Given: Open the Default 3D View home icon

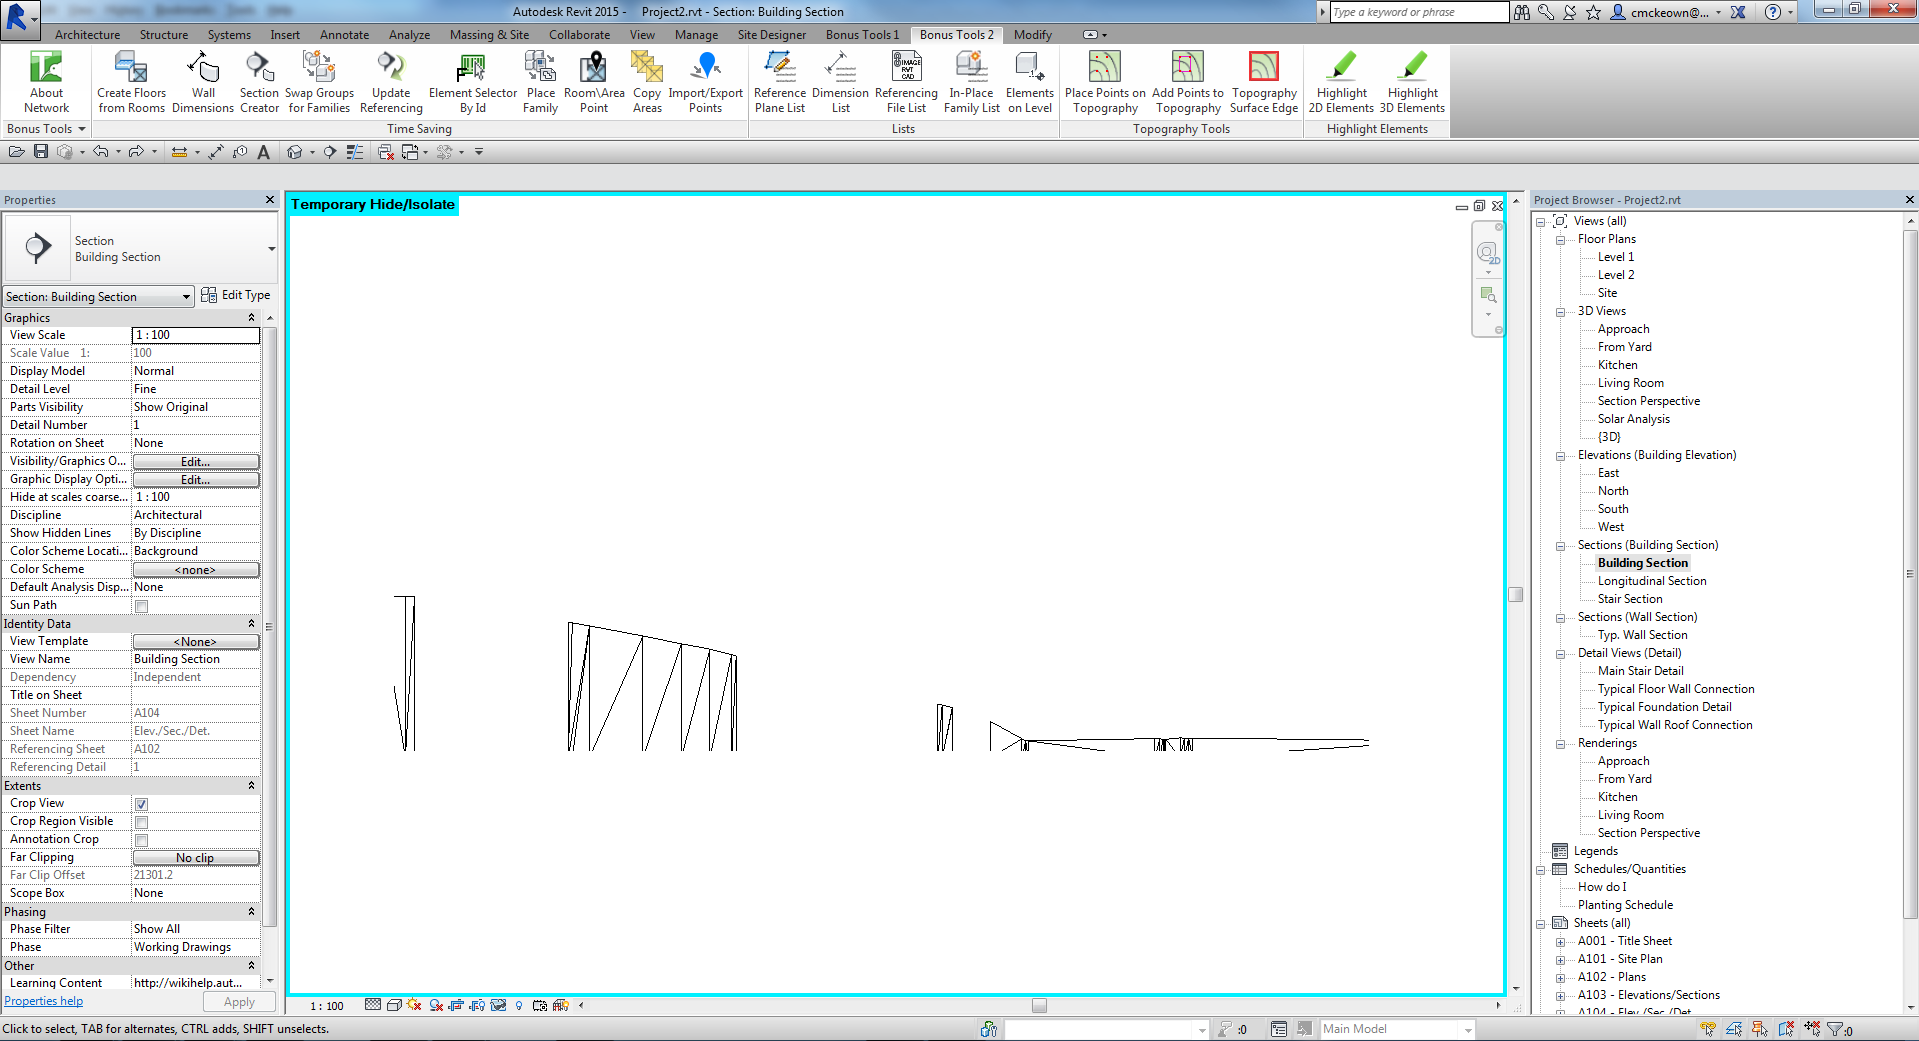Looking at the screenshot, I should (x=295, y=152).
